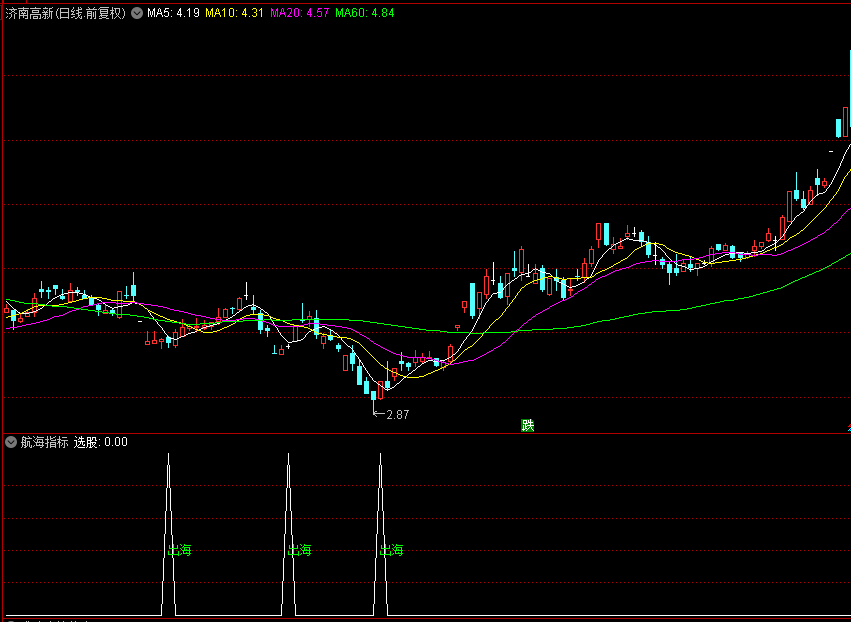This screenshot has width=851, height=622.
Task: Select the MA10: 4.31 label
Action: click(234, 13)
